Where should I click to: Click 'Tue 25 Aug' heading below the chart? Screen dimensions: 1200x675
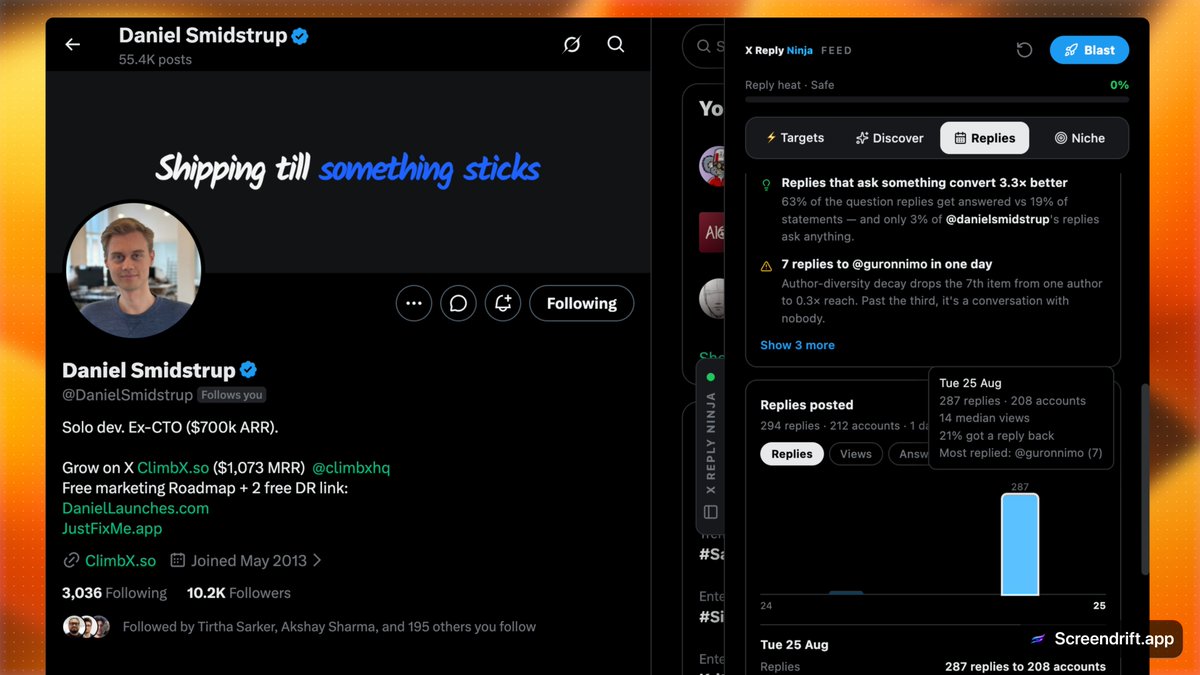coord(794,645)
